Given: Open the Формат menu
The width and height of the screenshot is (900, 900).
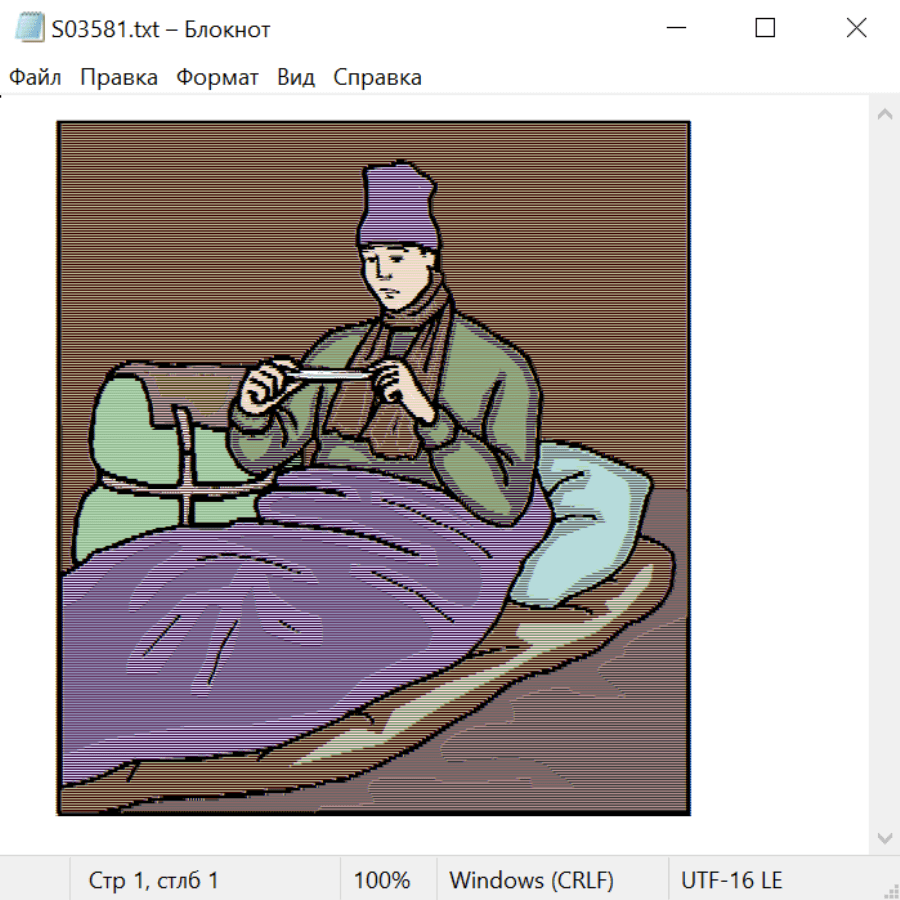Looking at the screenshot, I should pos(217,77).
